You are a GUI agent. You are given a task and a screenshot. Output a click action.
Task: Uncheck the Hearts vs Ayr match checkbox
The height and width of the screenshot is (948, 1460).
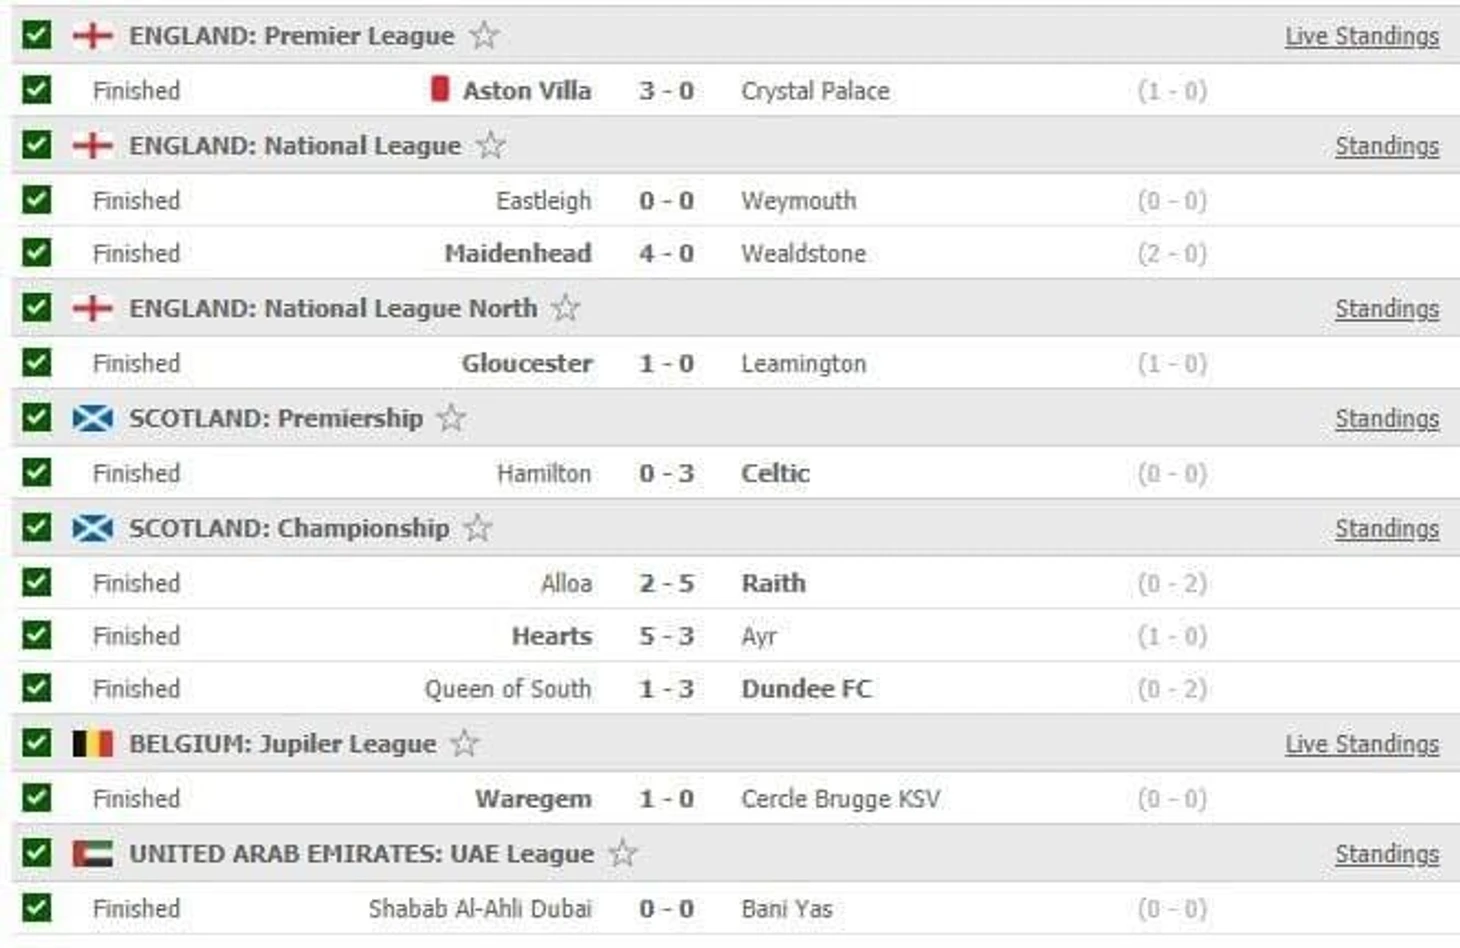(x=37, y=635)
